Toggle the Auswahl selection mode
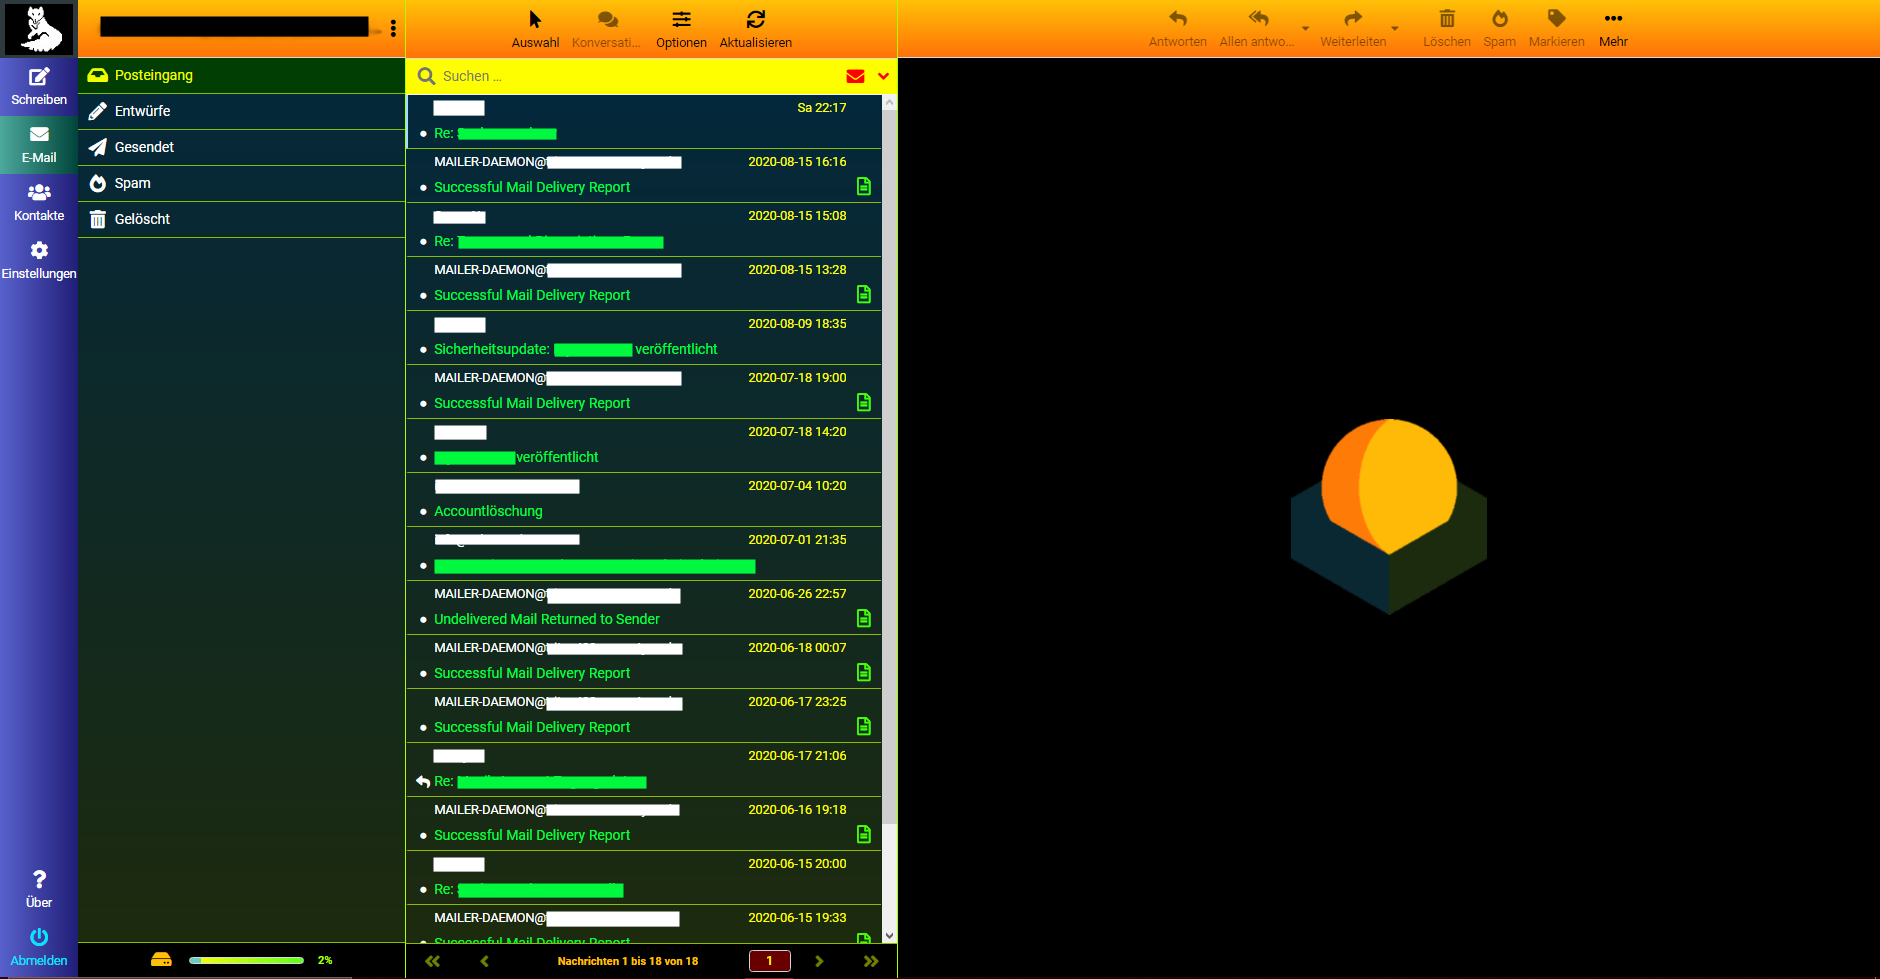The height and width of the screenshot is (979, 1880). pos(535,20)
